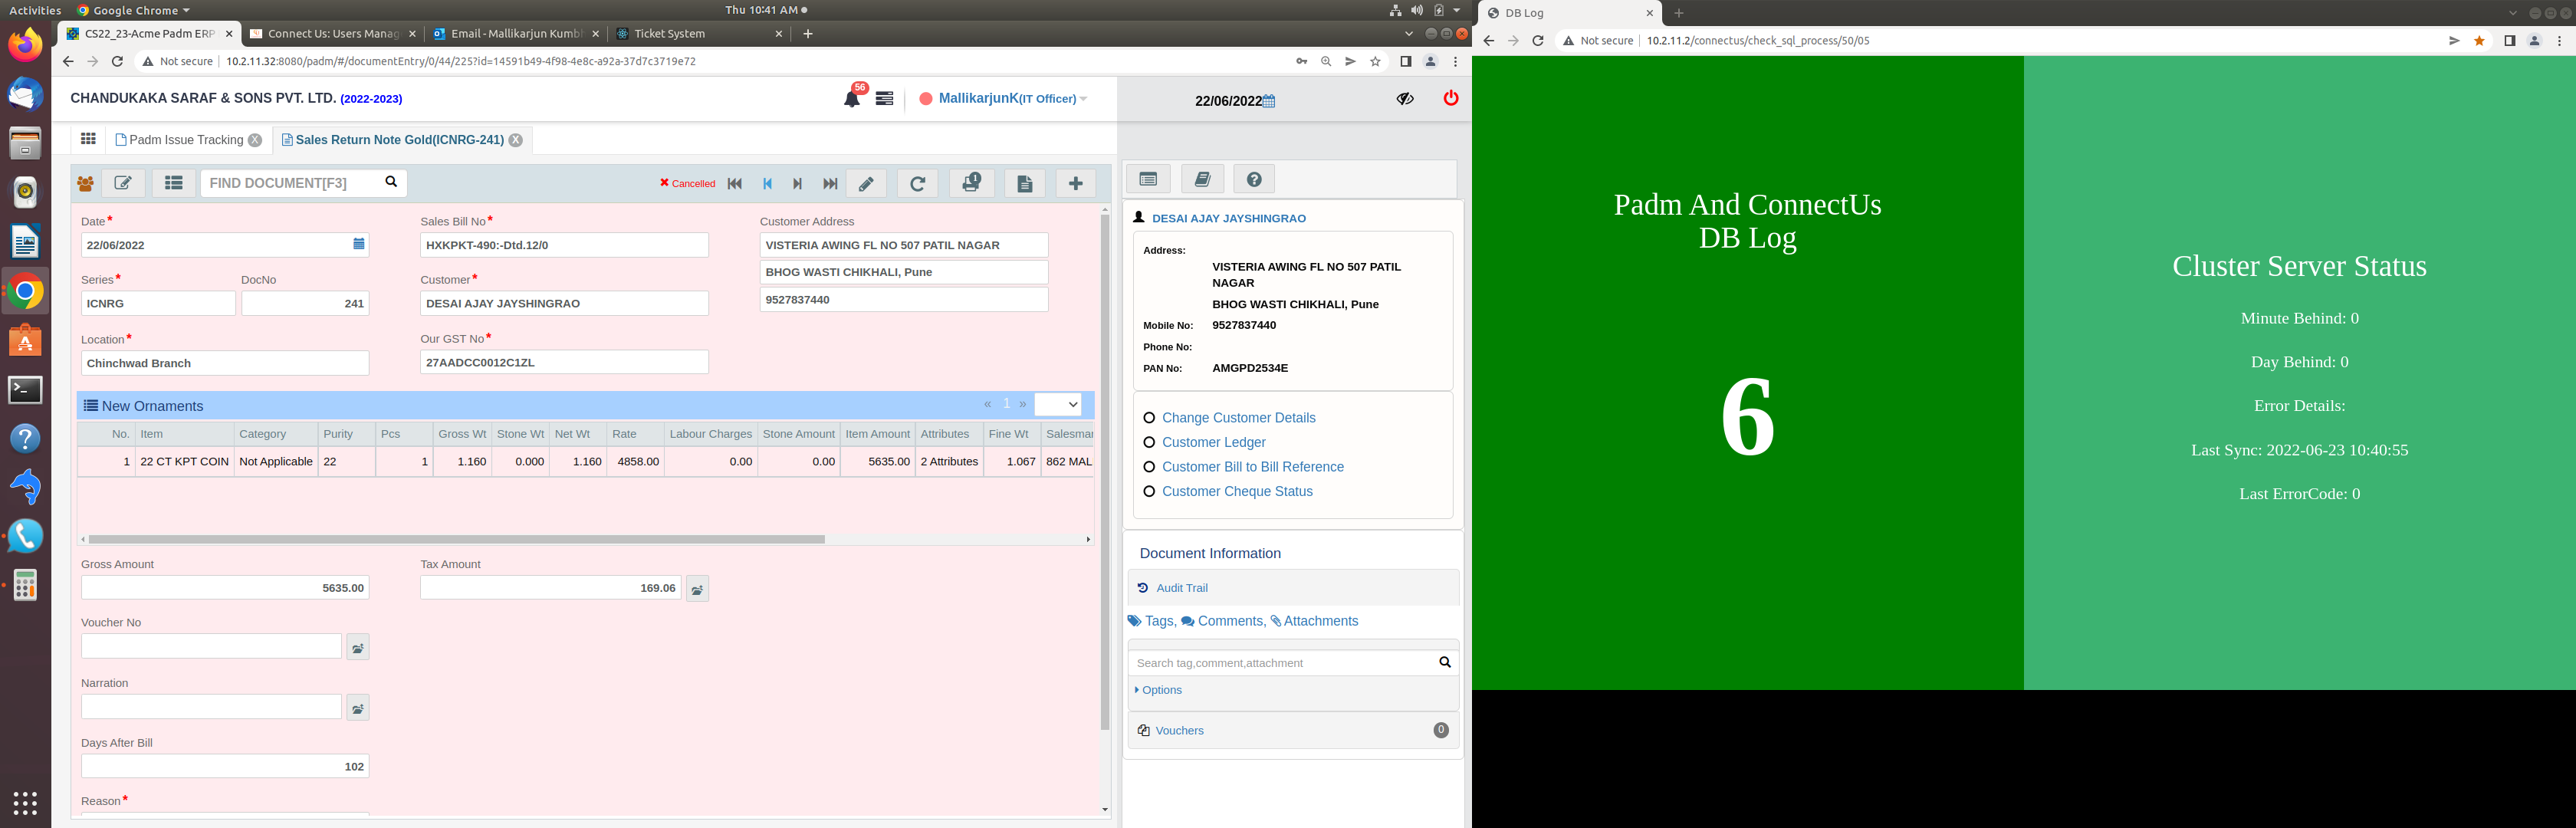The image size is (2576, 828).
Task: Select Customer Cheque Status radio option
Action: (x=1149, y=491)
